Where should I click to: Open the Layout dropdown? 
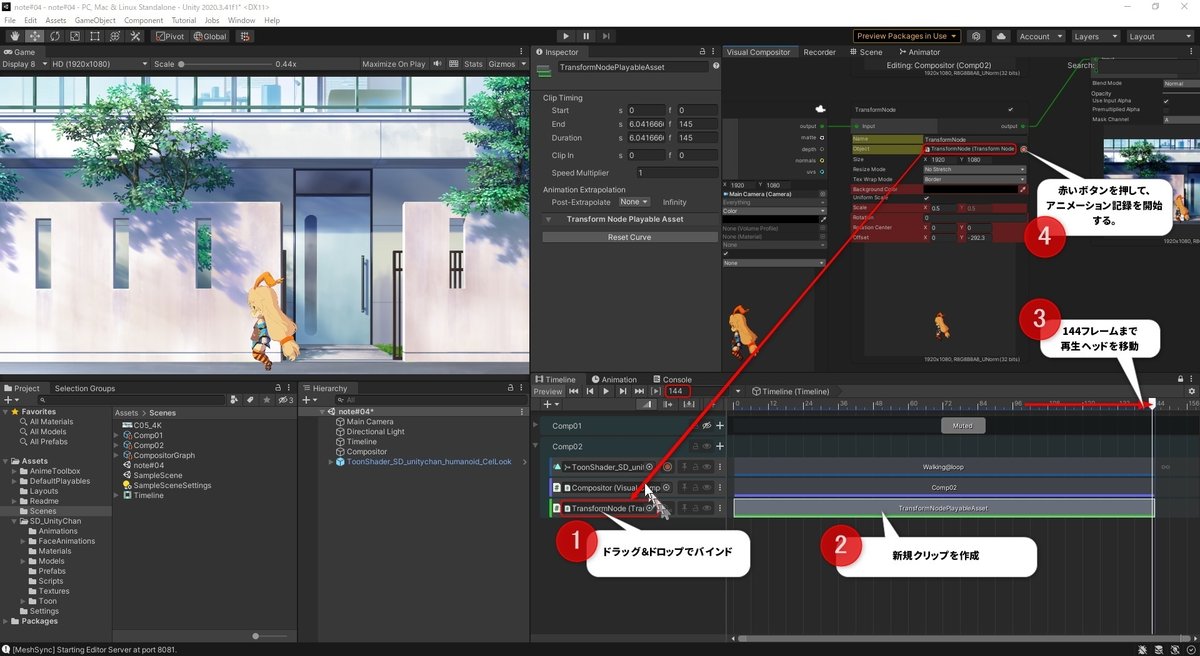(x=1158, y=36)
